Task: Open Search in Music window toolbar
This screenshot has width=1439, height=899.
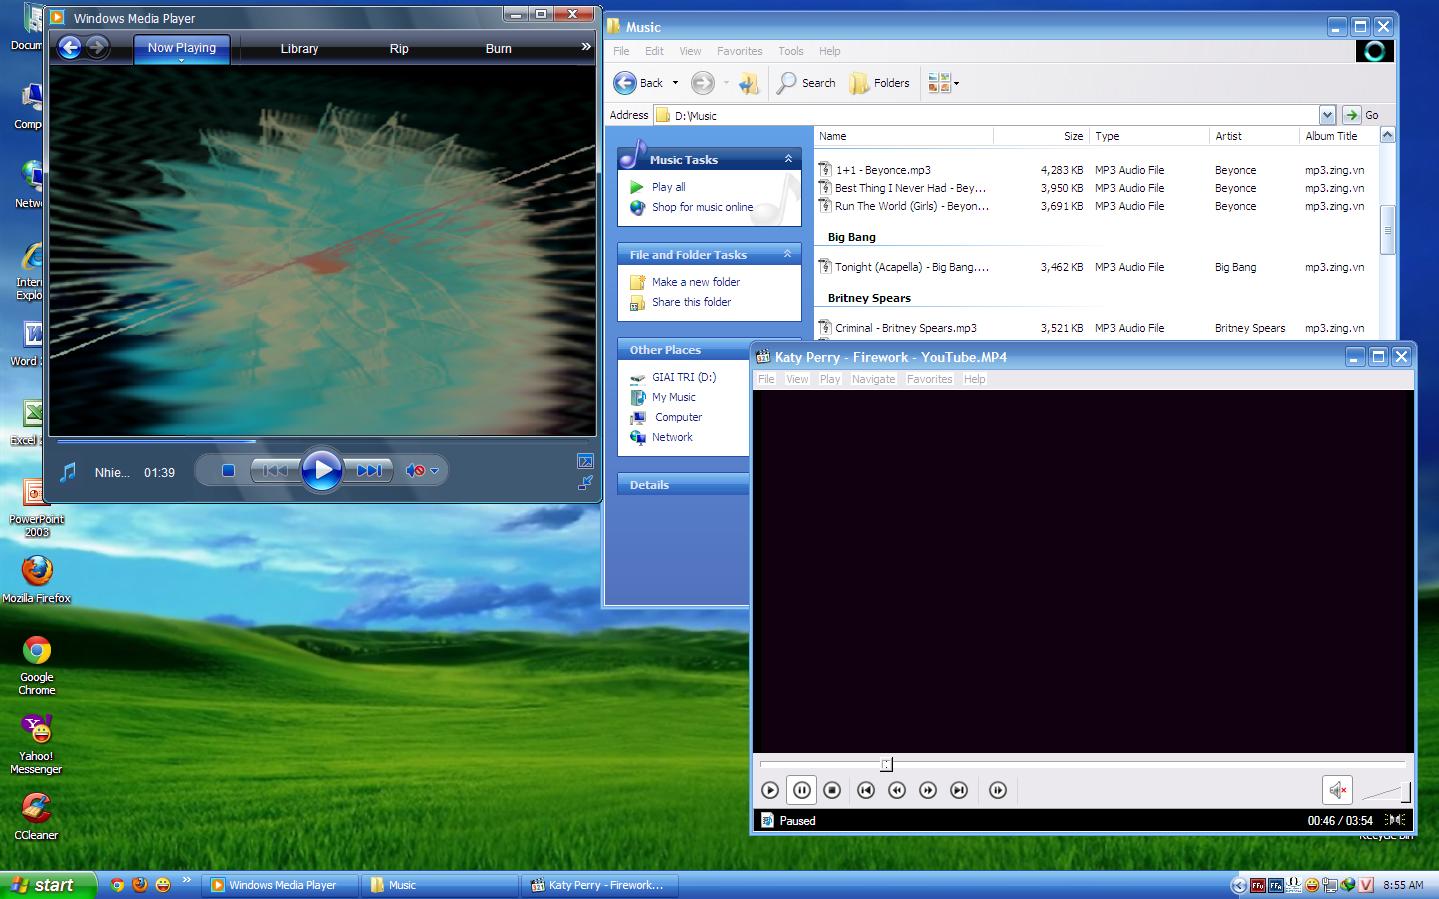Action: (806, 83)
